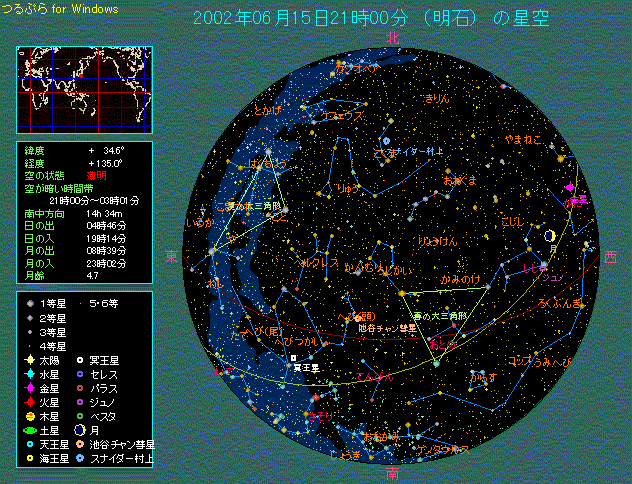Click the red Mars (火星) icon in the legend
Image resolution: width=632 pixels, height=484 pixels.
(30, 402)
